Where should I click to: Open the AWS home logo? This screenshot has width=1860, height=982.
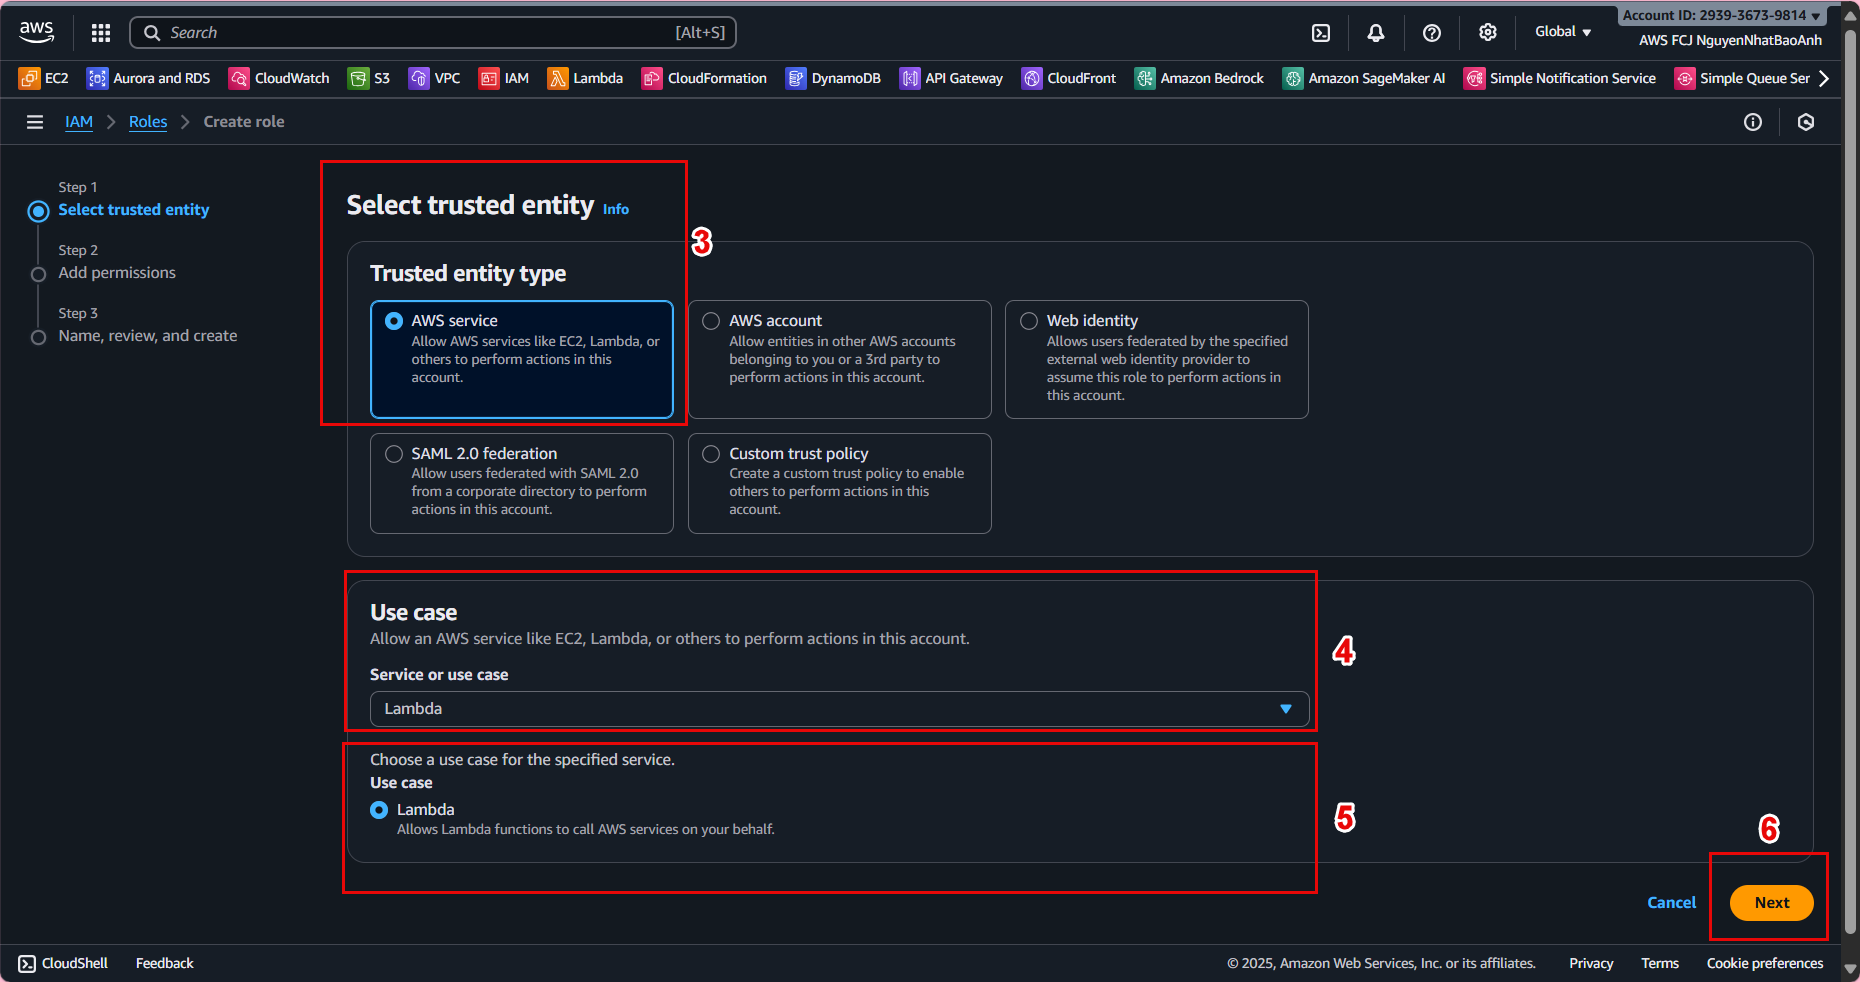37,32
